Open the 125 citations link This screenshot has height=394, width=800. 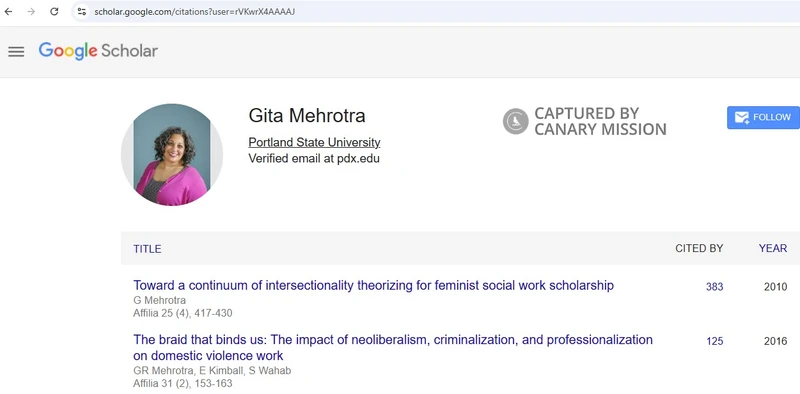coord(715,341)
